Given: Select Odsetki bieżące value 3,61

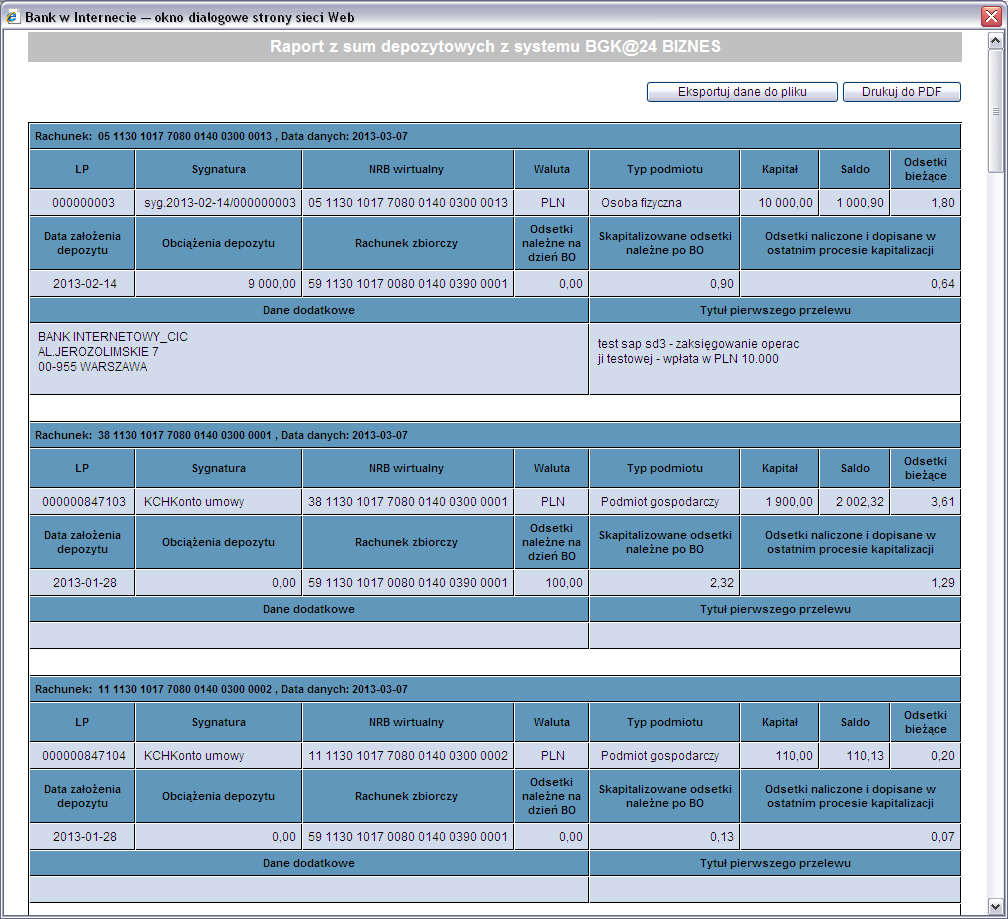Looking at the screenshot, I should click(942, 502).
